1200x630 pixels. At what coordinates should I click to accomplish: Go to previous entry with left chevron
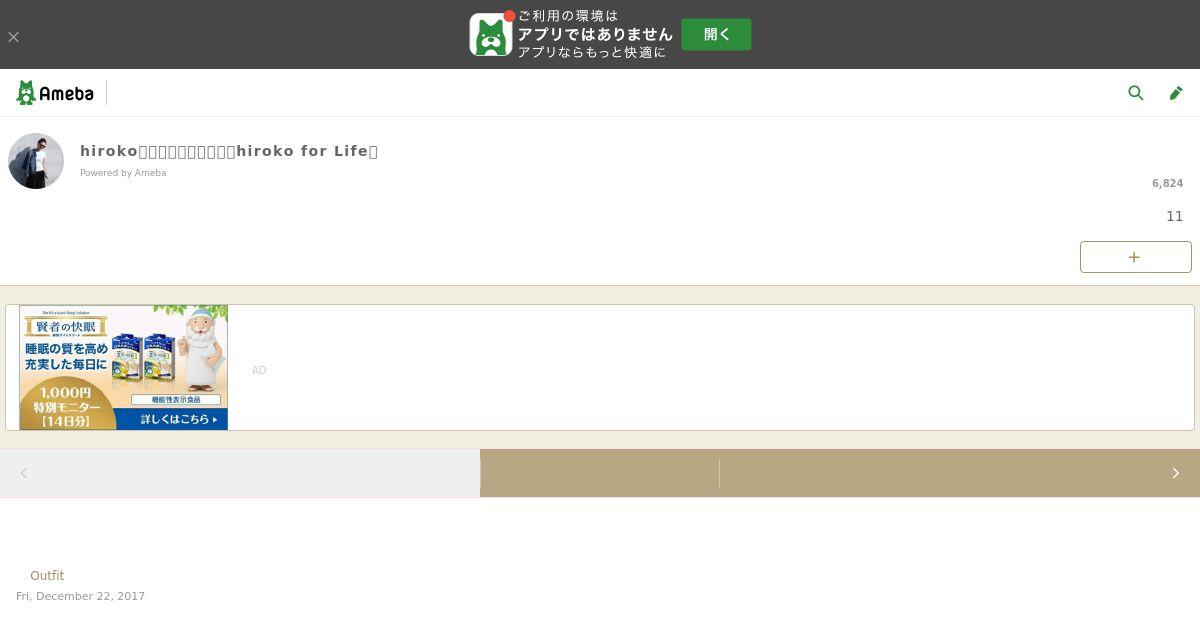(24, 473)
